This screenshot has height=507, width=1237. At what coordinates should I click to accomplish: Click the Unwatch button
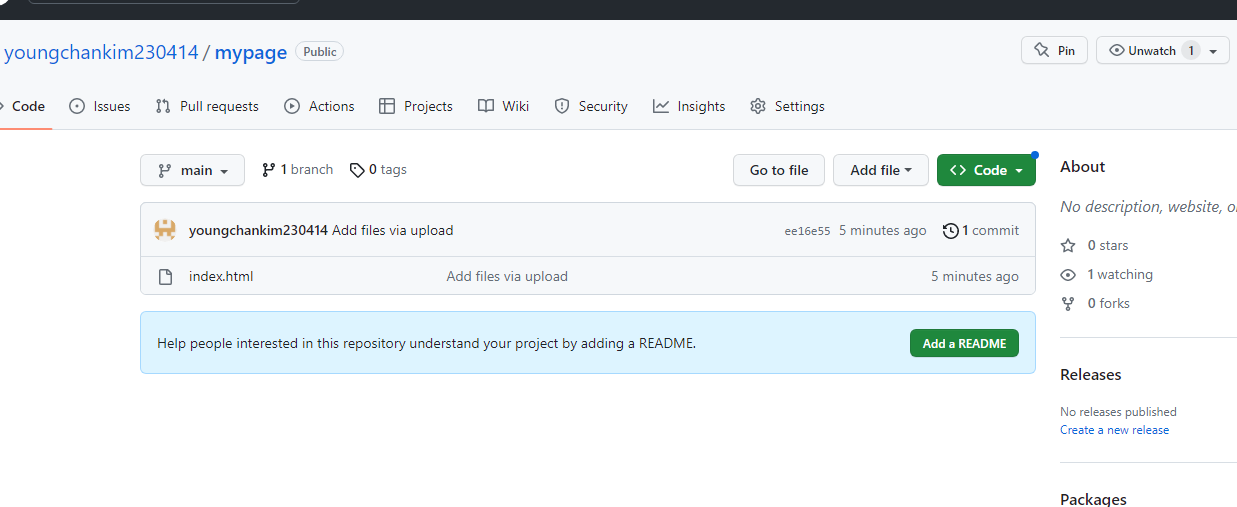pos(1150,50)
